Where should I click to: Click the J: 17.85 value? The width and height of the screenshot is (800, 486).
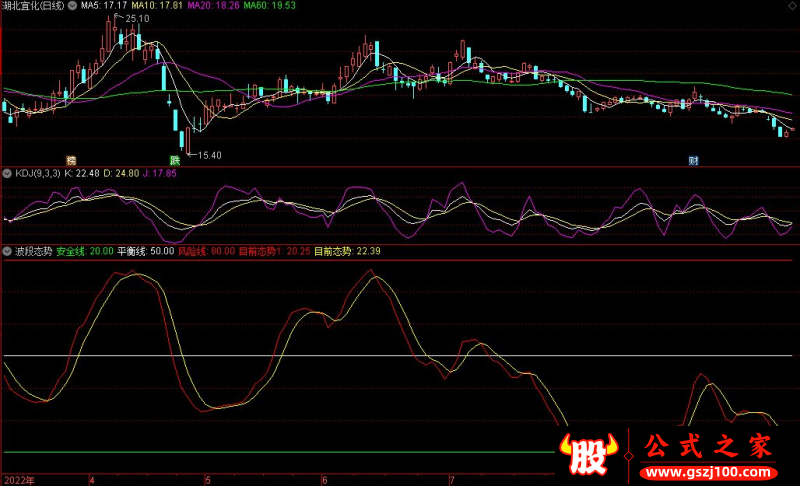pos(160,173)
